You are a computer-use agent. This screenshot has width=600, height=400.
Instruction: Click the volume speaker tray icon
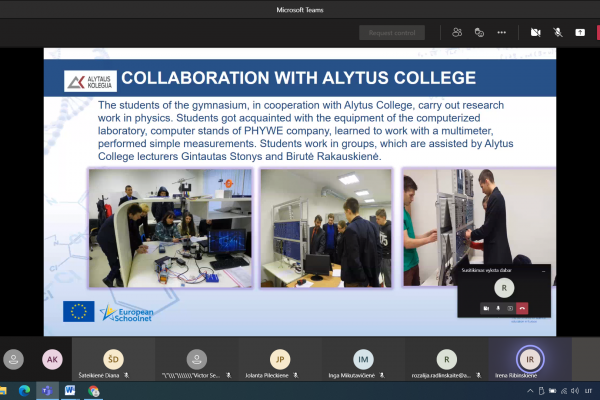pos(575,391)
